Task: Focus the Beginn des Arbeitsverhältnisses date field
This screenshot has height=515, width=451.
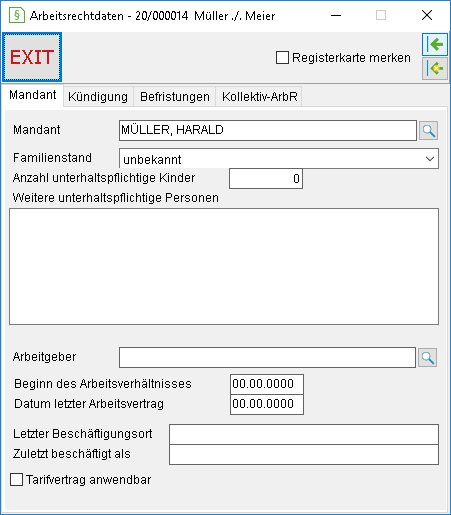Action: tap(267, 384)
